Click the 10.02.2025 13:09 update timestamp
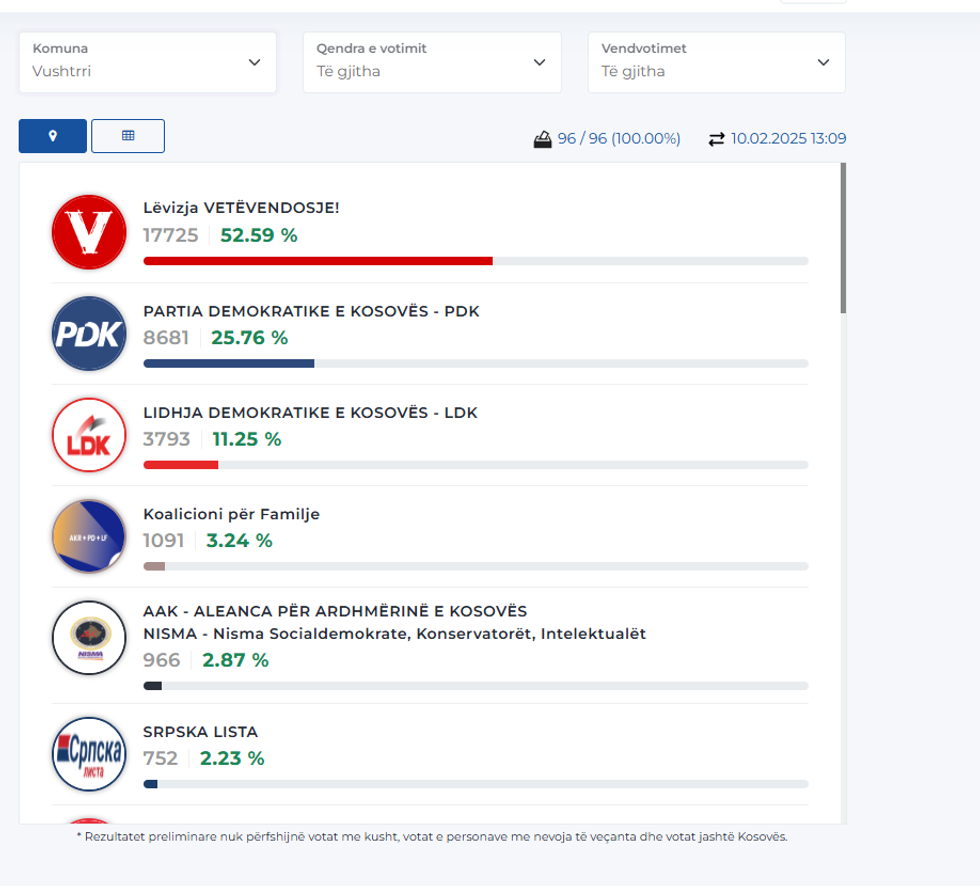Image resolution: width=980 pixels, height=886 pixels. click(x=788, y=139)
